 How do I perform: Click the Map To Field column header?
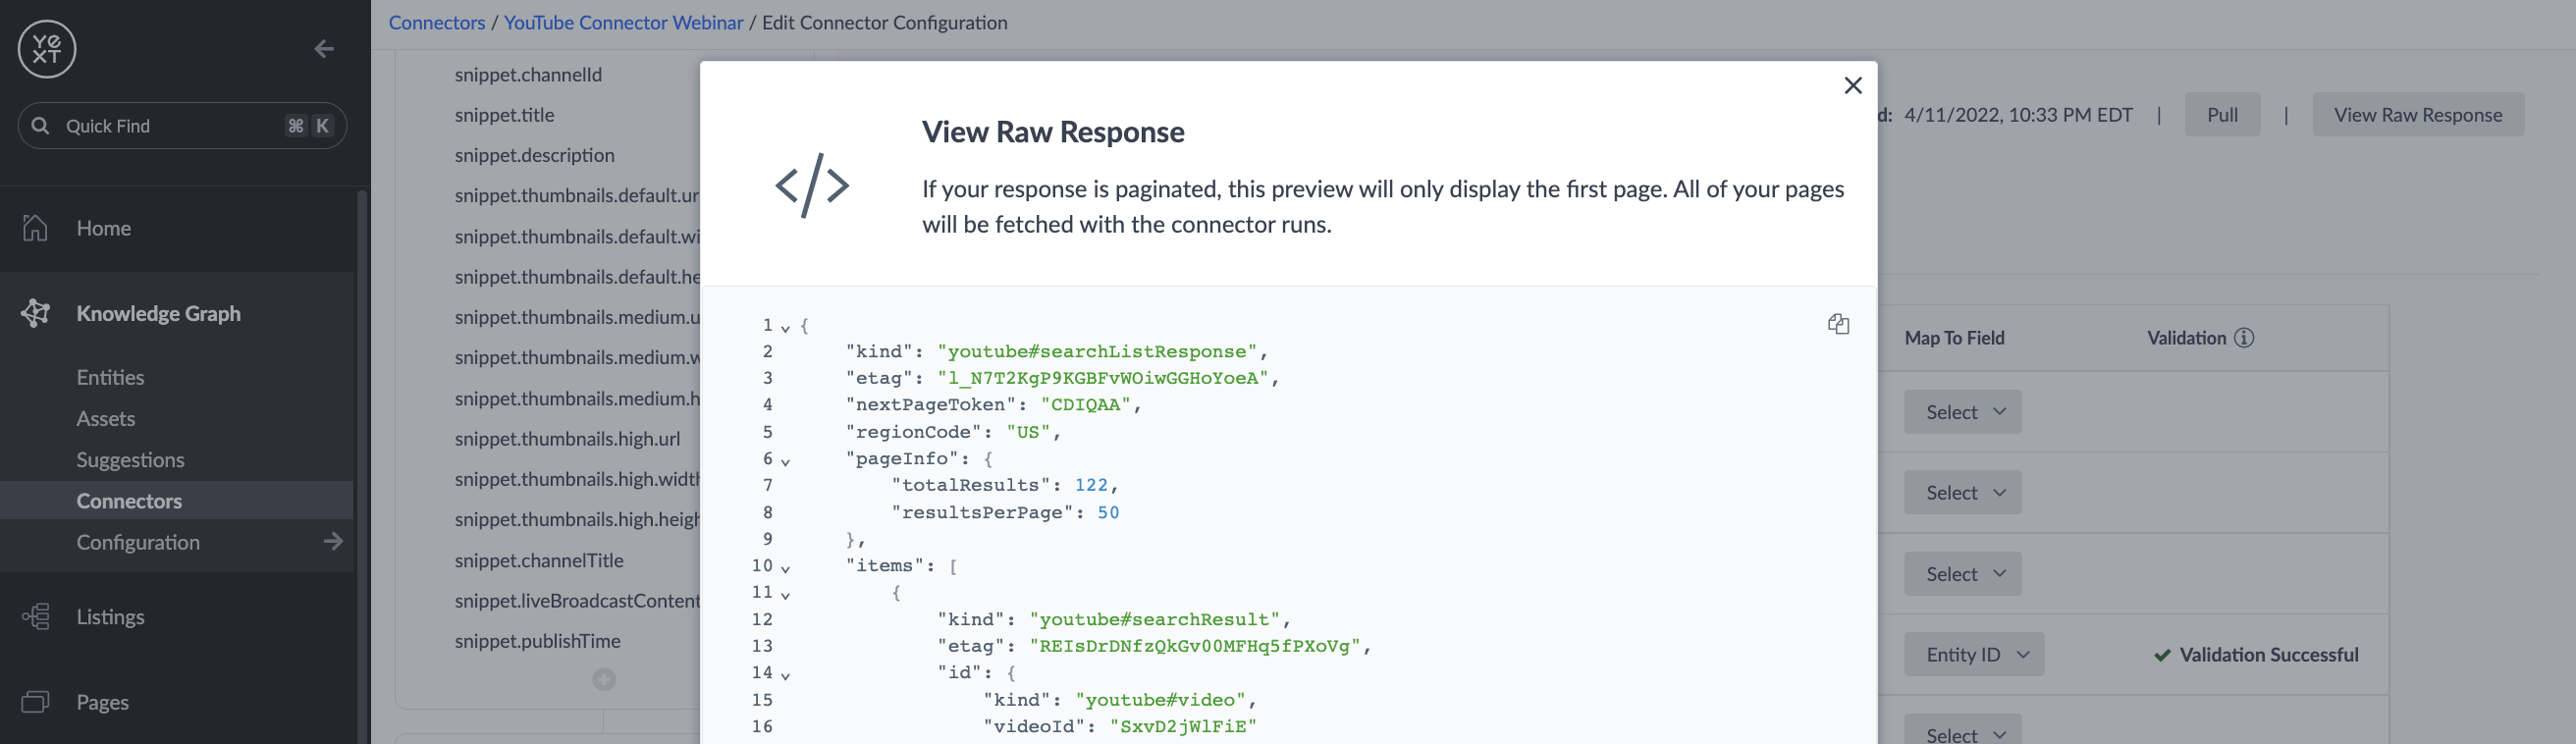1954,338
